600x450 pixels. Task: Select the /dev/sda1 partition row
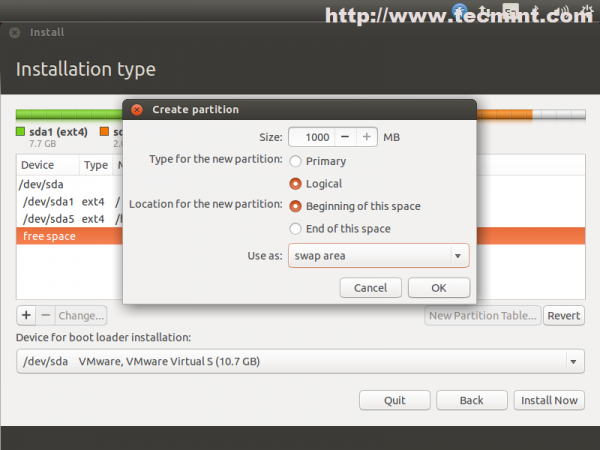[70, 202]
